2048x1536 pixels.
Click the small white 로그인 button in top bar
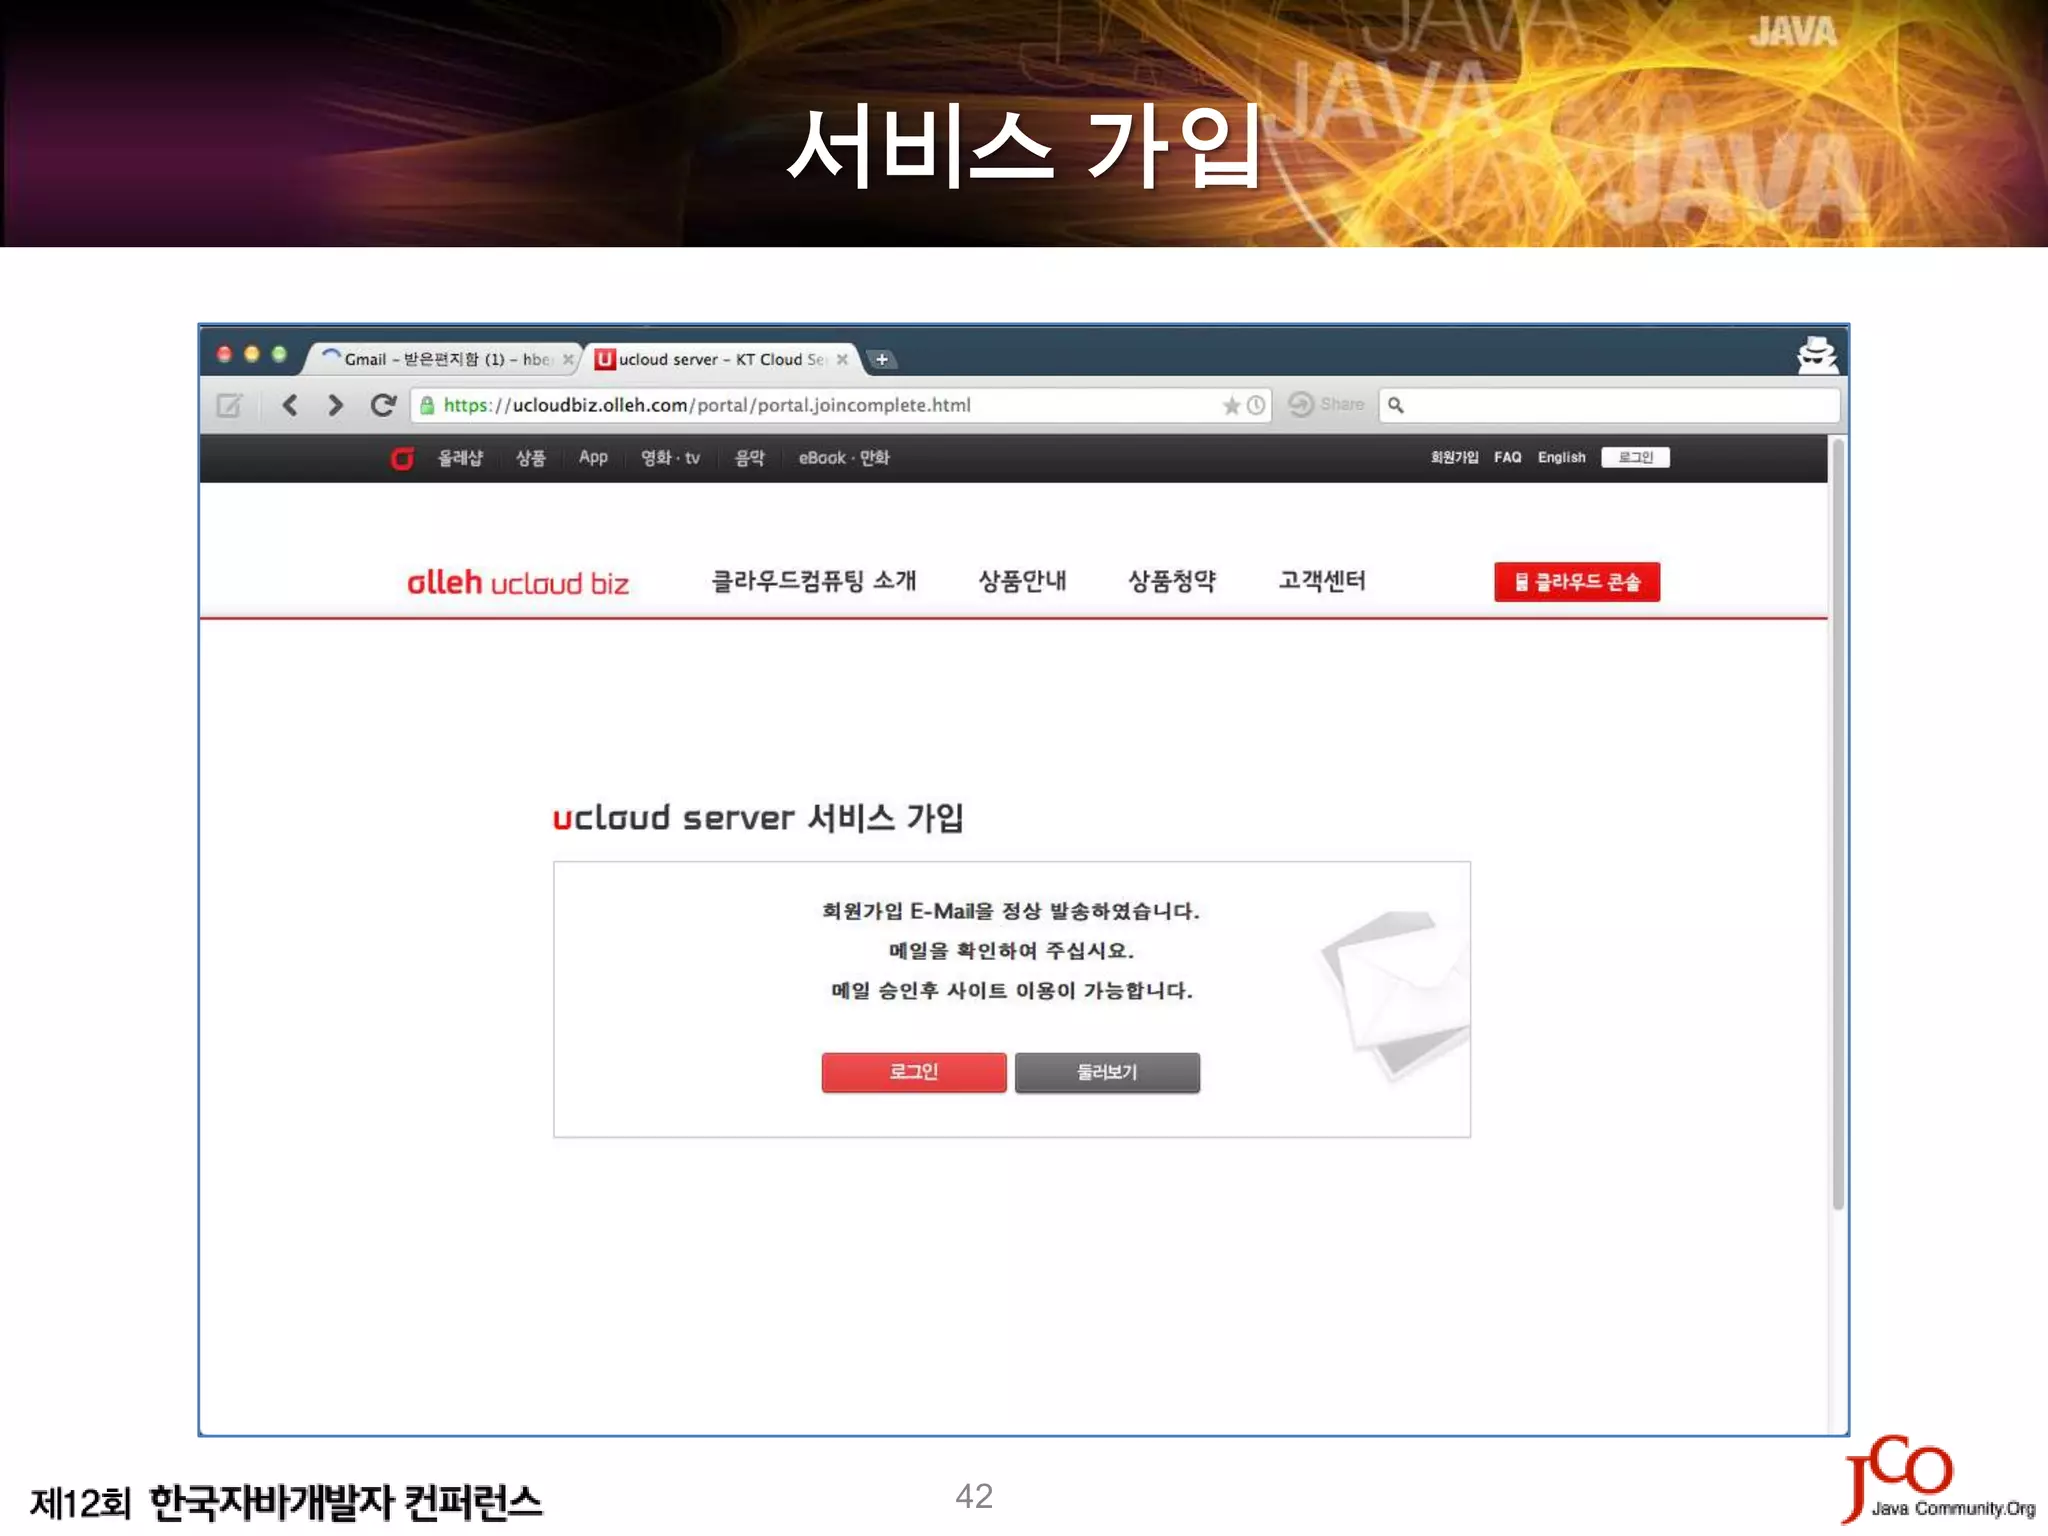click(1635, 457)
